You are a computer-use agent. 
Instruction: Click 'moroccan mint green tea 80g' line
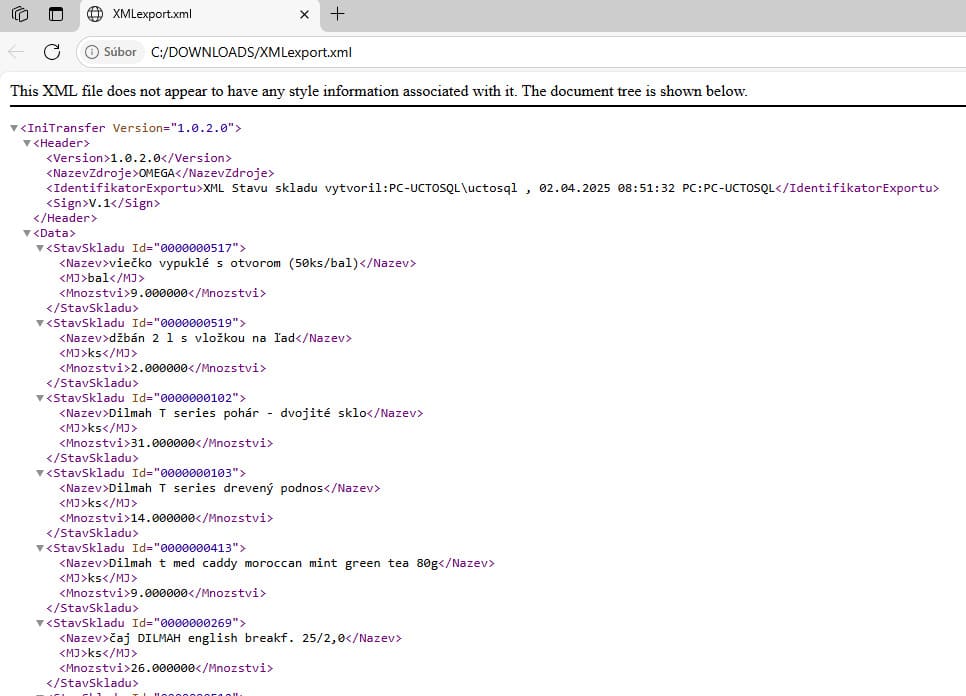(x=277, y=563)
